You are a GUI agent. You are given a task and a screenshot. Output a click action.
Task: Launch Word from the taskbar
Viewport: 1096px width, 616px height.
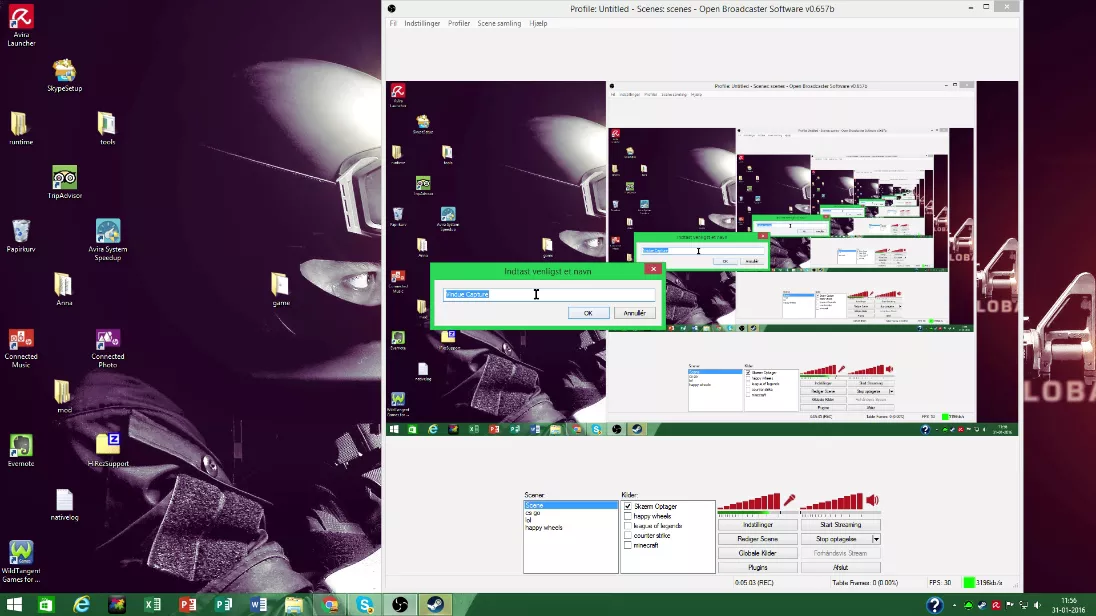tap(259, 604)
